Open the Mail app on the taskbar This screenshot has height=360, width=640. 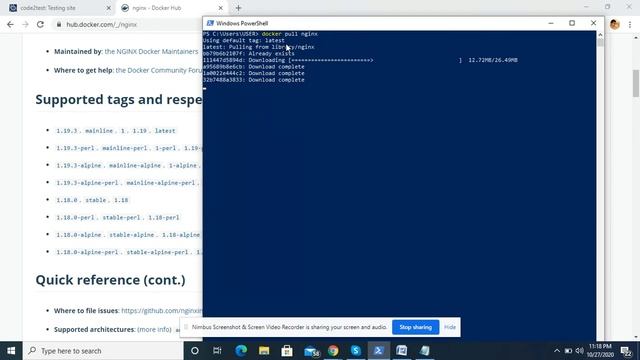(311, 351)
